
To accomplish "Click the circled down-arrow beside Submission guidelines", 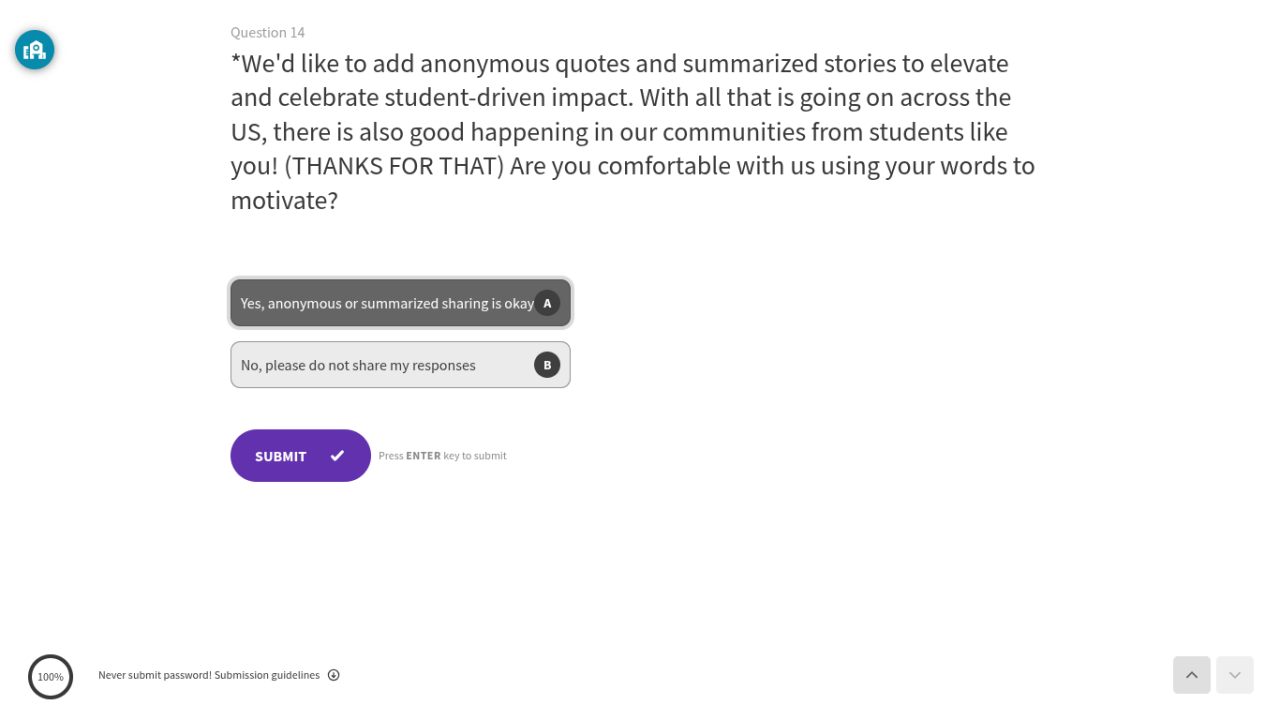I will (334, 675).
